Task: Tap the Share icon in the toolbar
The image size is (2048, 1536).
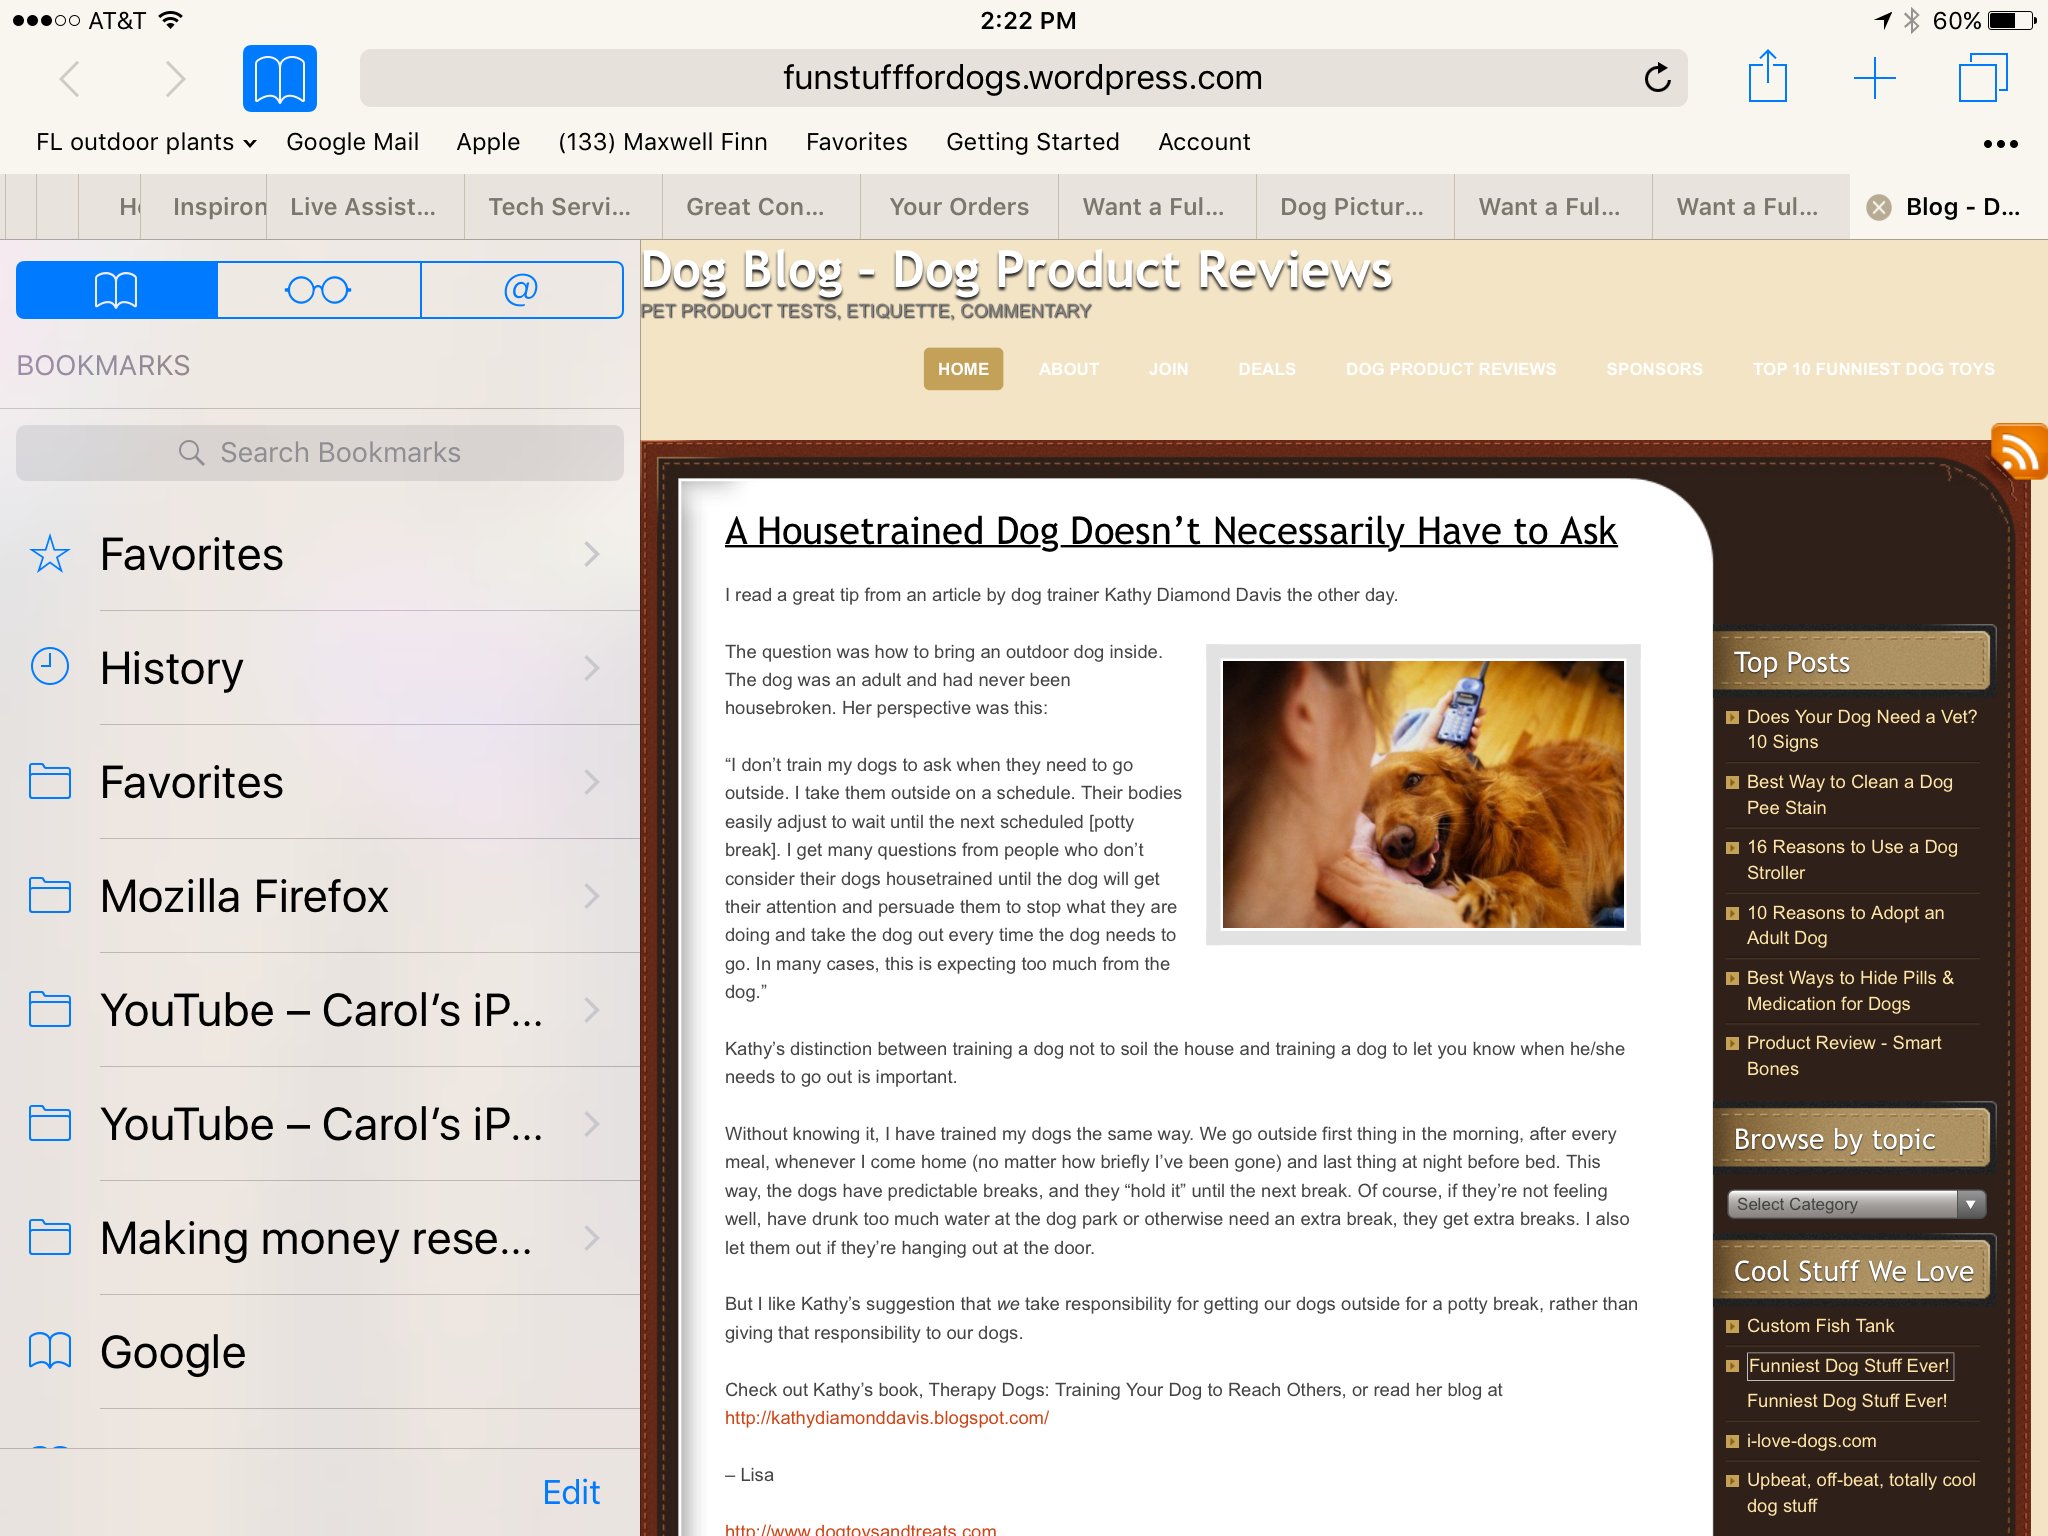Action: click(x=1767, y=77)
